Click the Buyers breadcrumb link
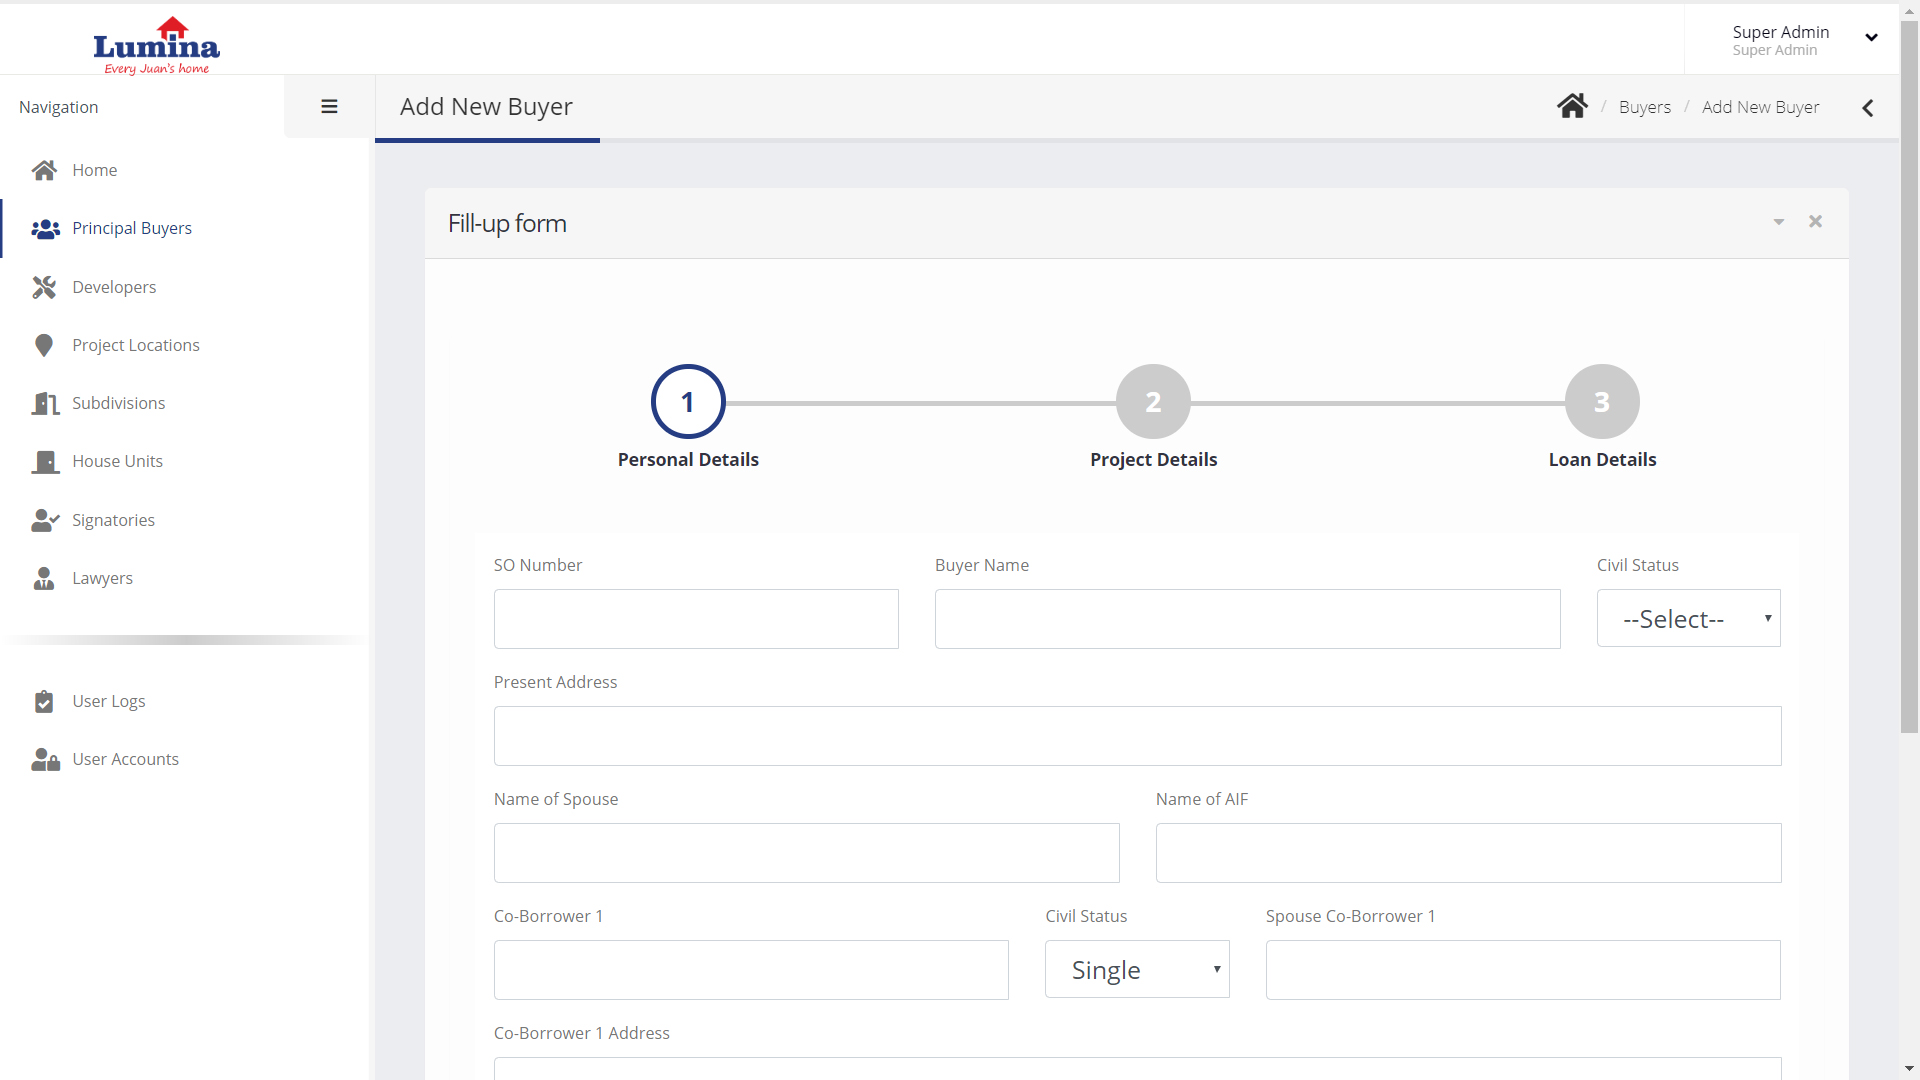 pyautogui.click(x=1644, y=107)
